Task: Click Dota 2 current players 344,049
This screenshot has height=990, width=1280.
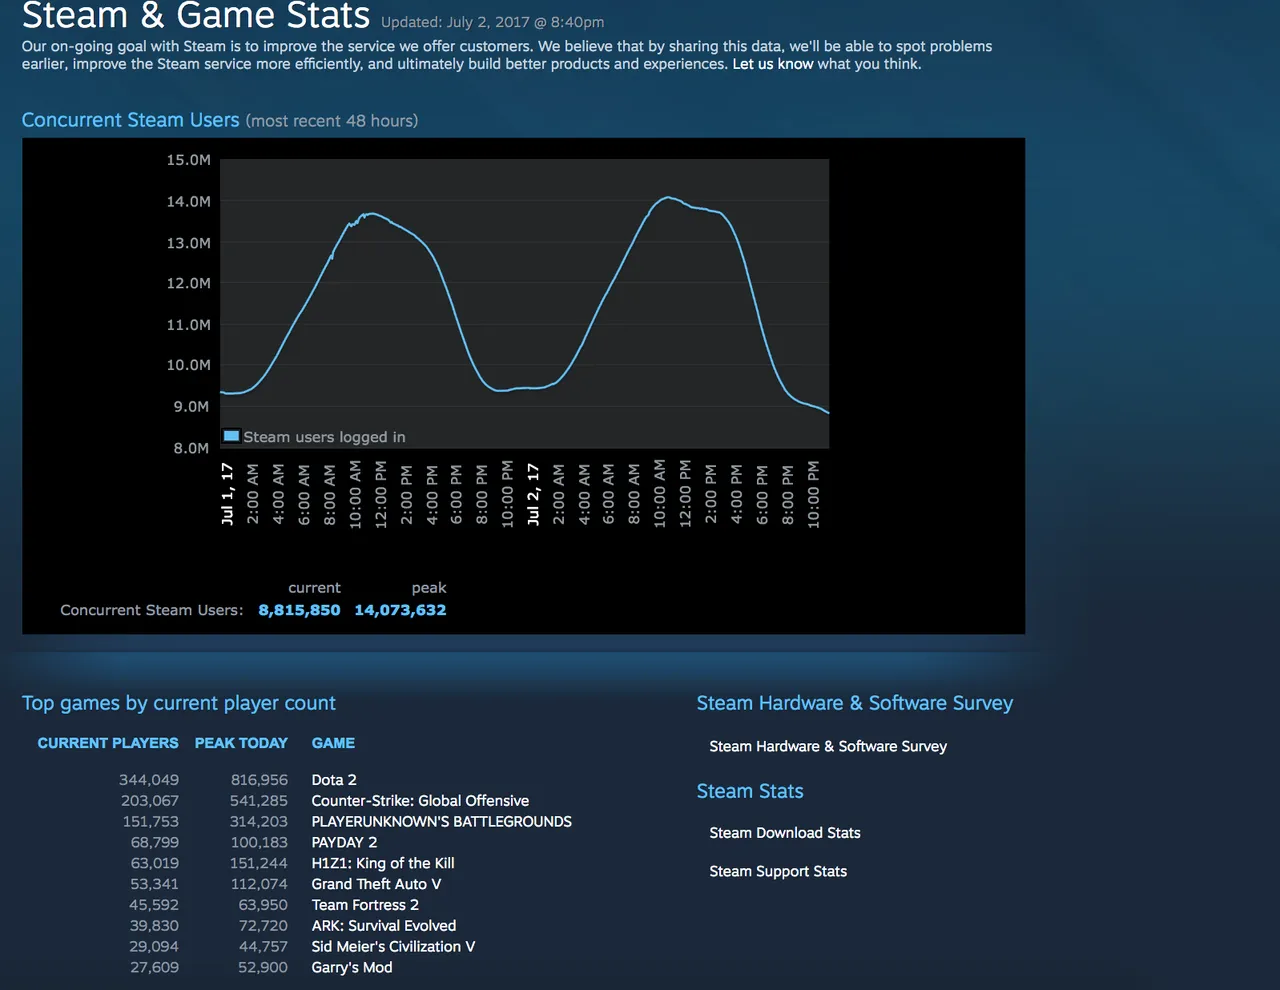Action: pos(149,780)
